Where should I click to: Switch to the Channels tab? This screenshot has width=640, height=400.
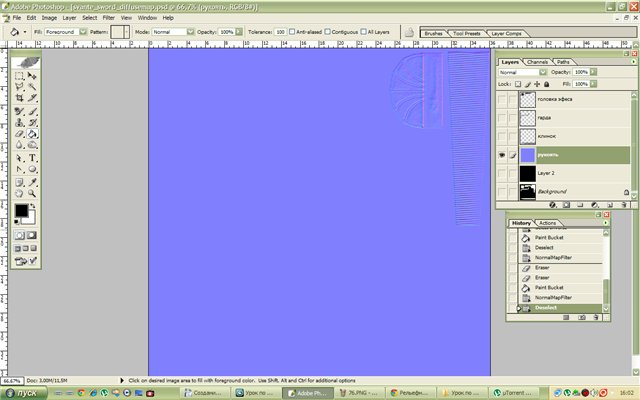pos(537,62)
